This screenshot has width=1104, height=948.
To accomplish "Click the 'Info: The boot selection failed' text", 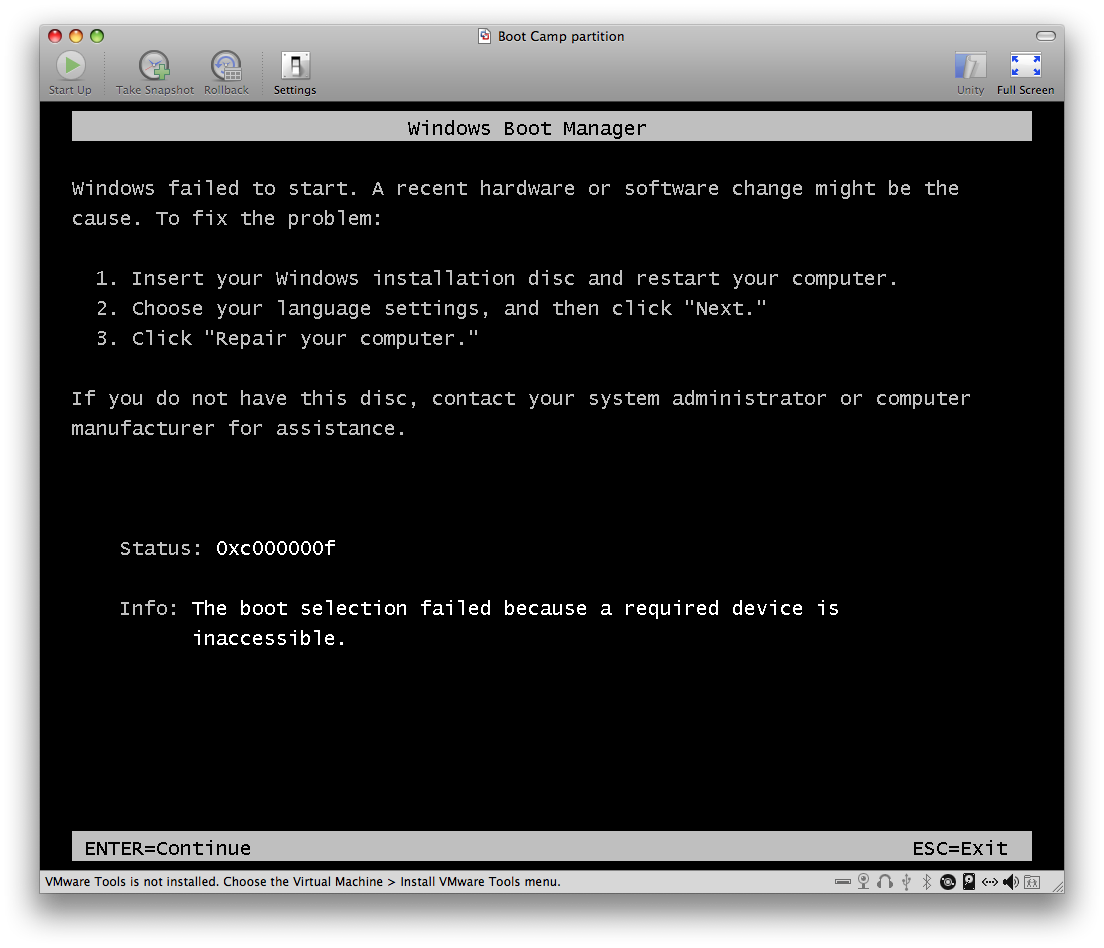I will click(479, 623).
